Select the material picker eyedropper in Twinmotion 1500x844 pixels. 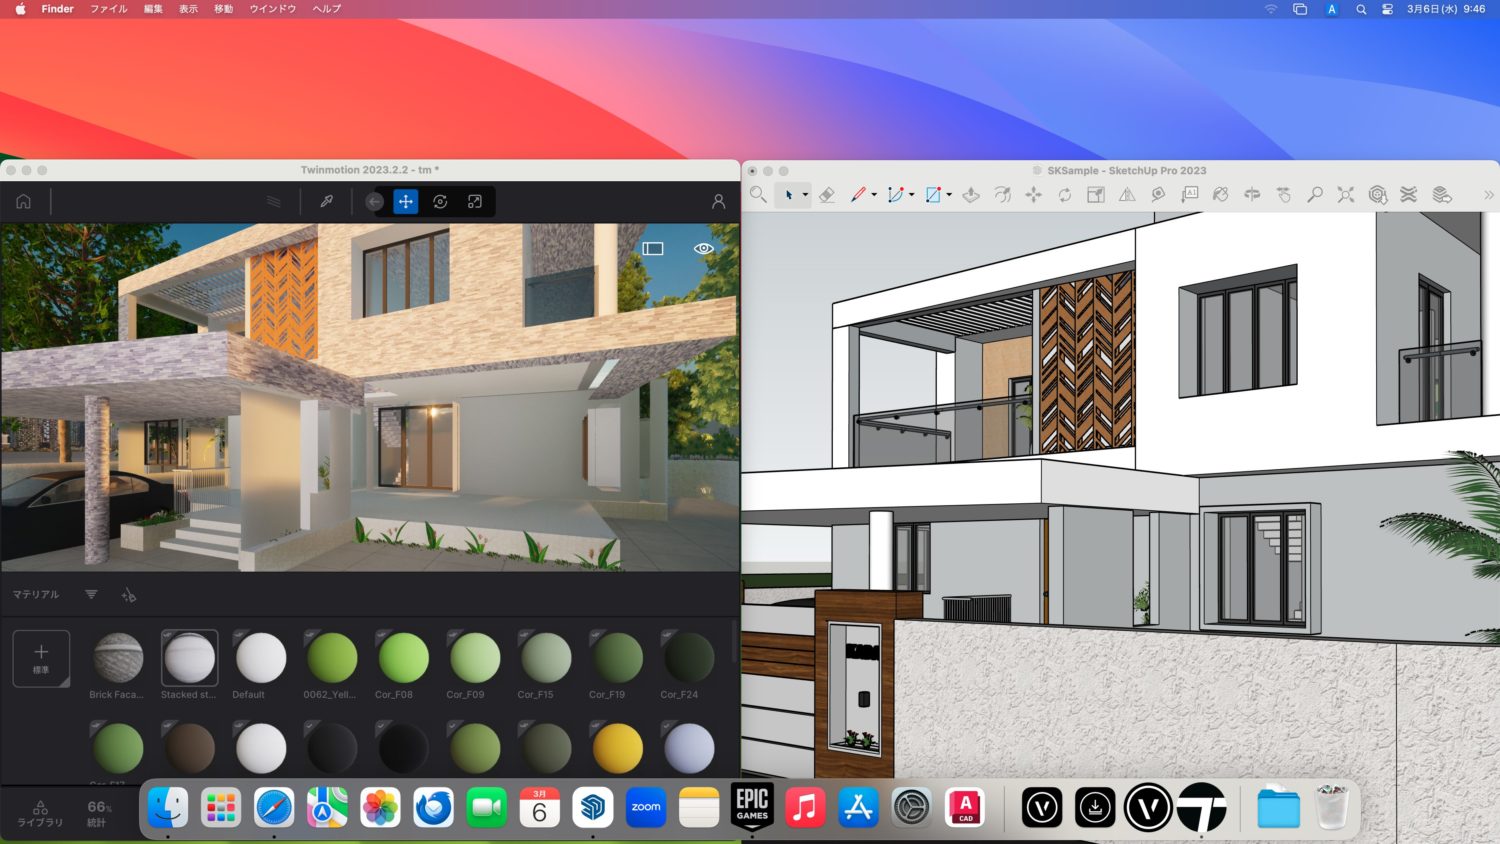pyautogui.click(x=327, y=201)
